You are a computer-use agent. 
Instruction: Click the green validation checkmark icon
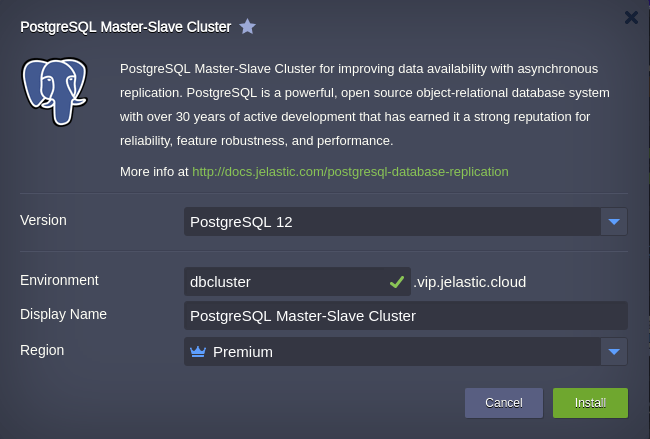coord(397,282)
